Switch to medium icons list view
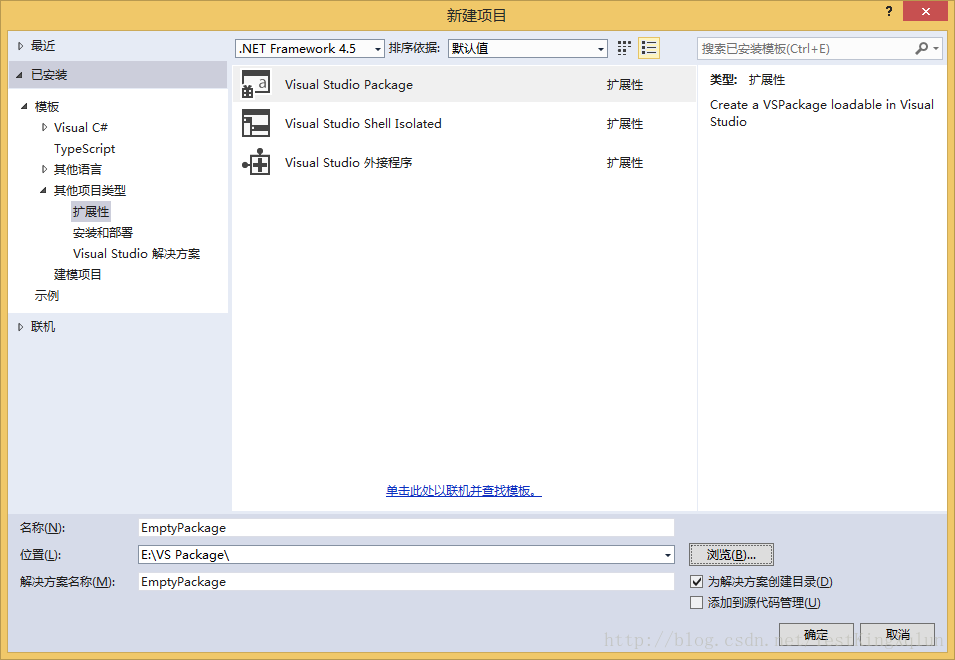The height and width of the screenshot is (660, 955). pyautogui.click(x=649, y=48)
